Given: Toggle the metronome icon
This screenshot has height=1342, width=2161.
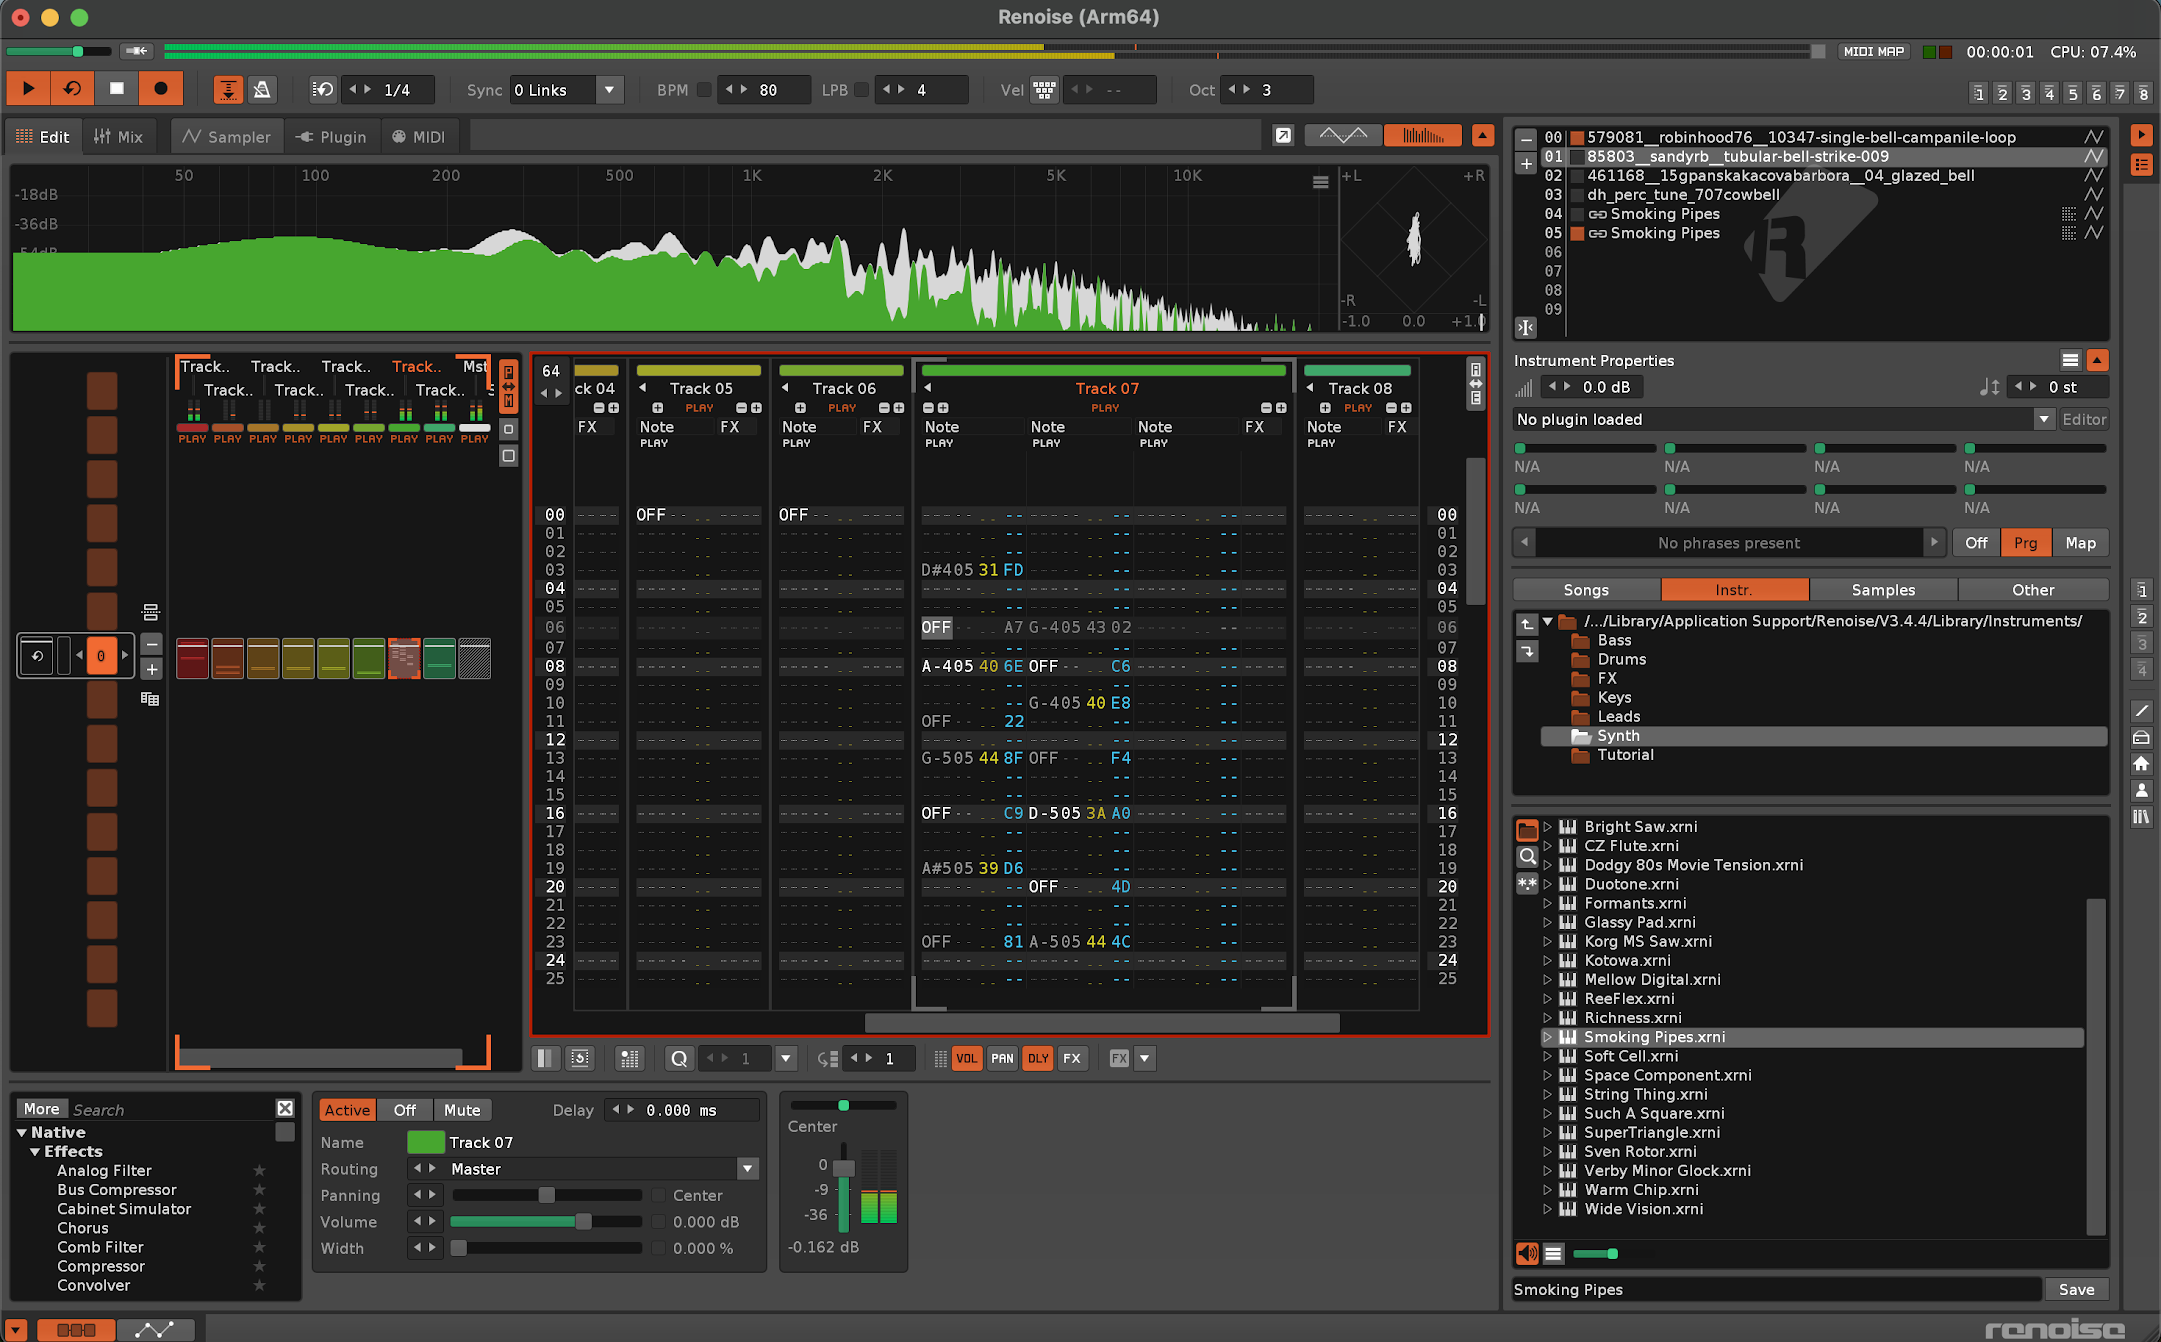Looking at the screenshot, I should click(262, 90).
